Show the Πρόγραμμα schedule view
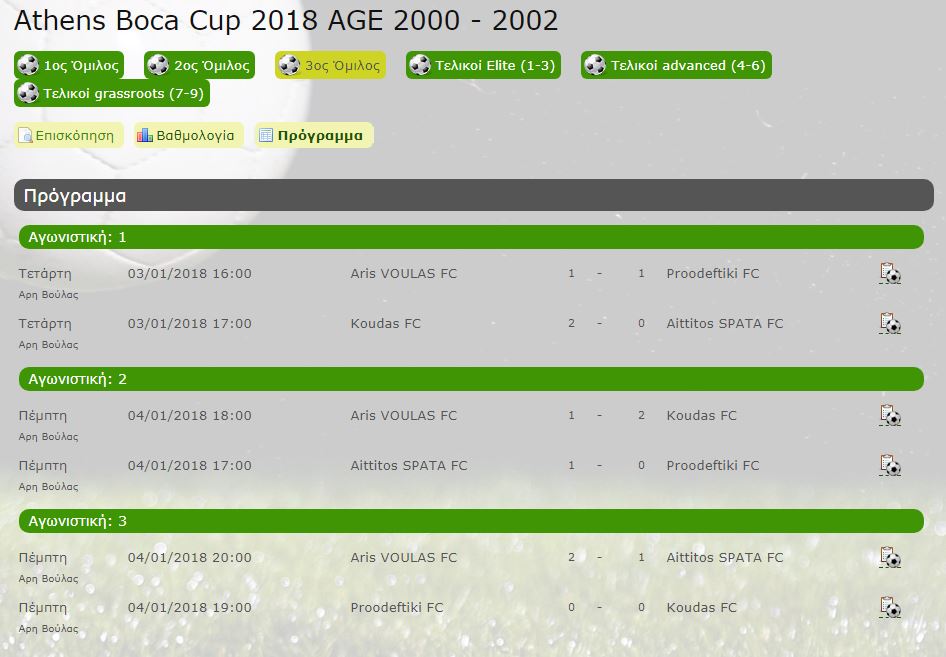The height and width of the screenshot is (657, 946). click(x=314, y=135)
